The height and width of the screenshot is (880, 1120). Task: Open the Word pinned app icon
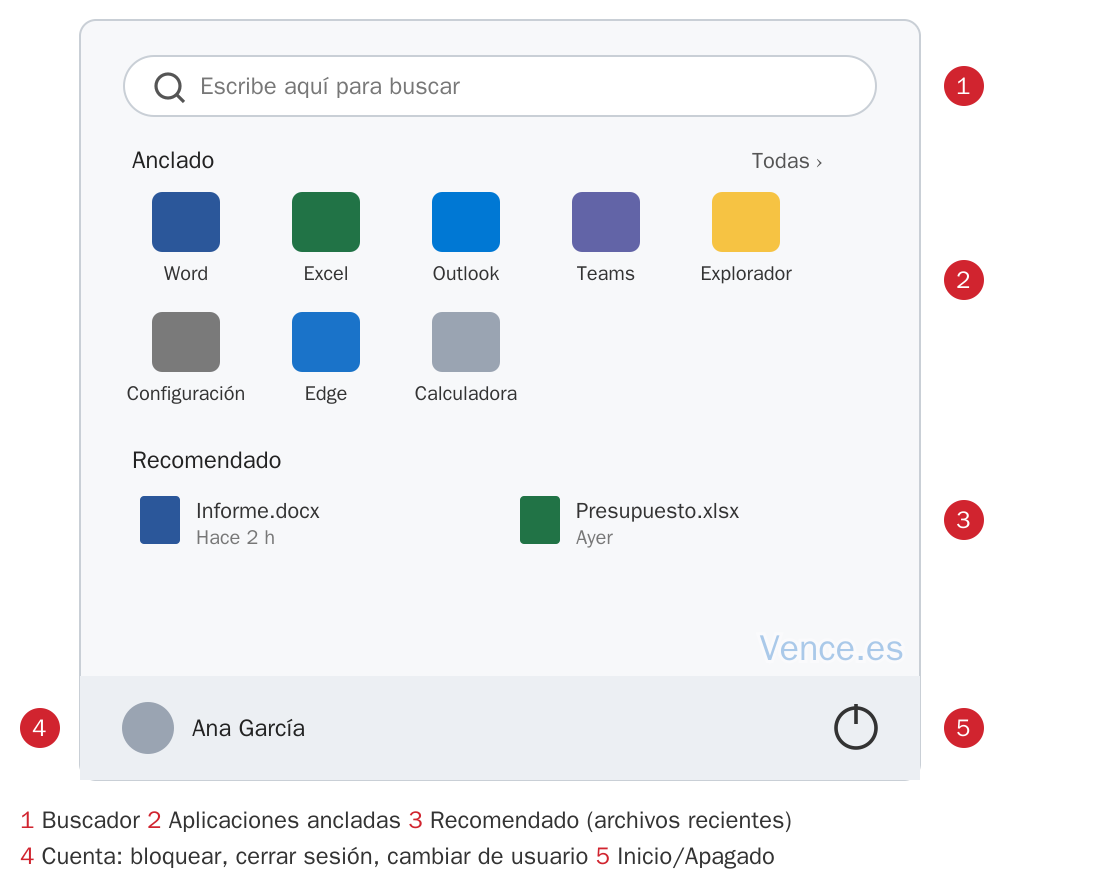click(x=186, y=221)
